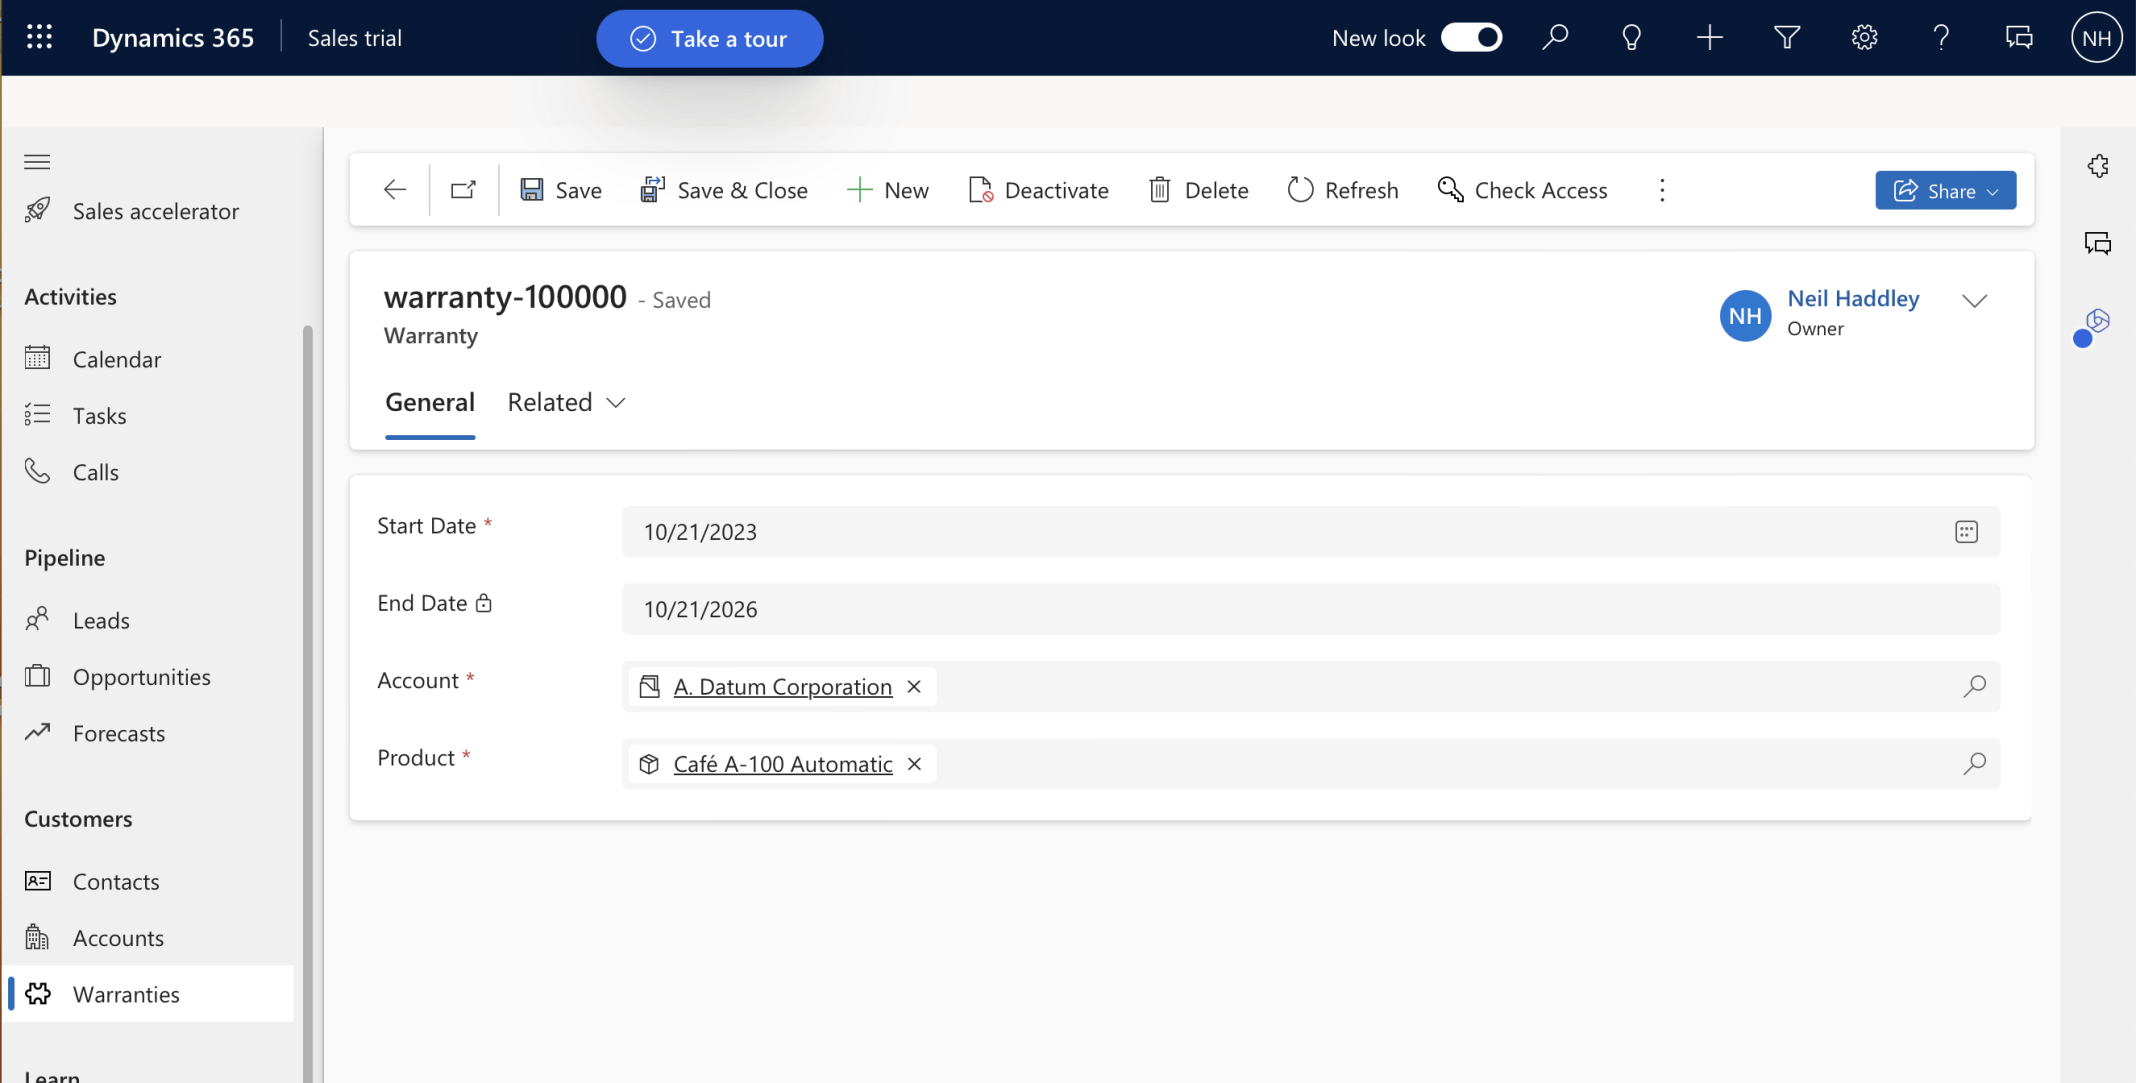
Task: Click the Take a tour button
Action: (x=709, y=39)
